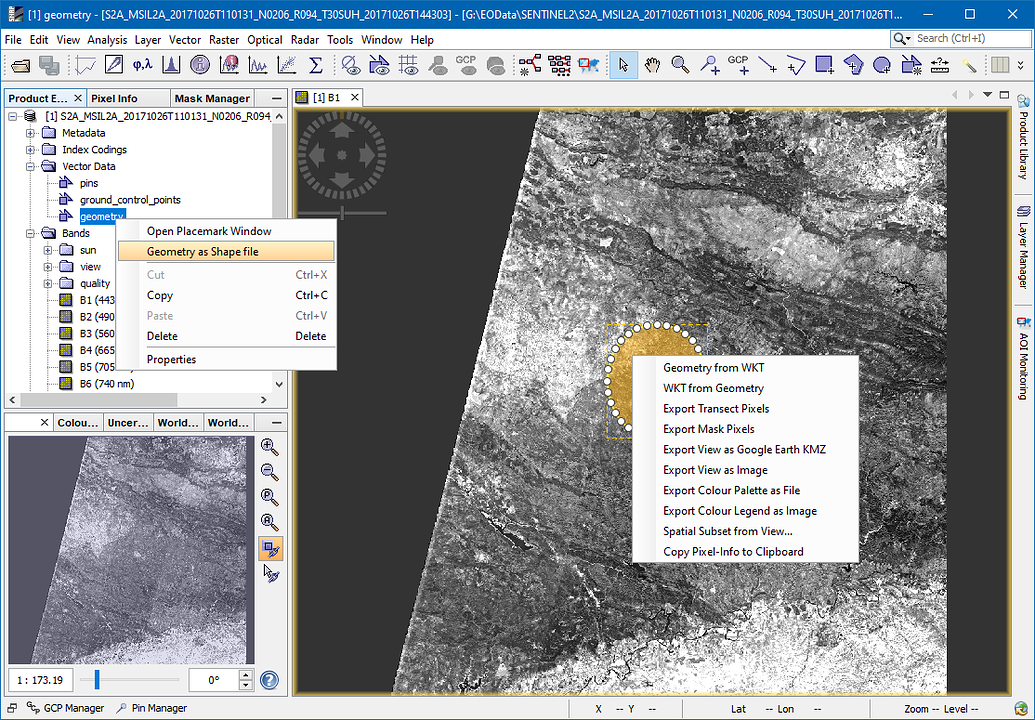Viewport: 1035px width, 720px height.
Task: Select the Ellipse drawing tool
Action: [x=882, y=64]
